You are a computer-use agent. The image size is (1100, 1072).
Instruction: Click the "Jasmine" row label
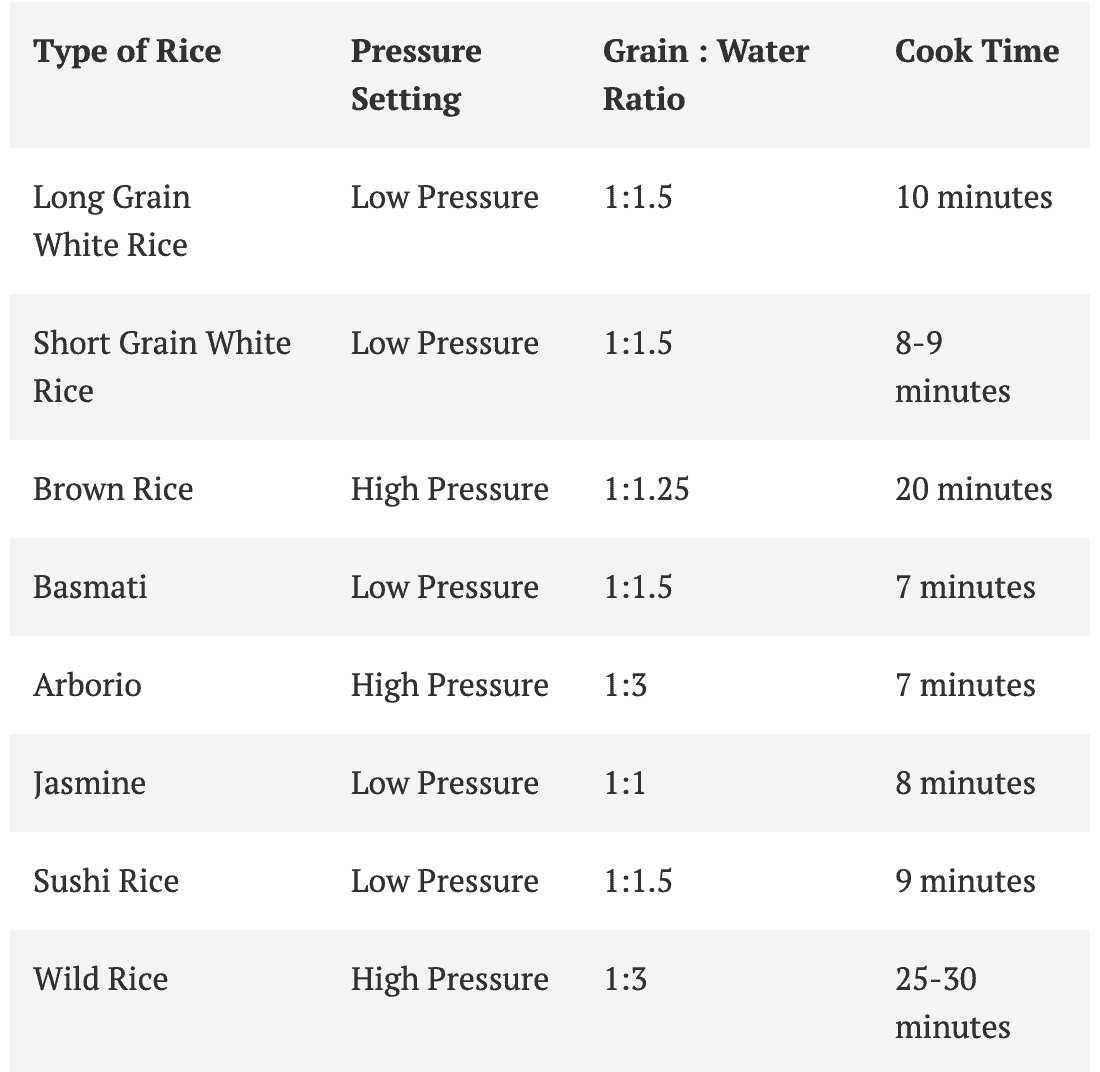tap(89, 782)
